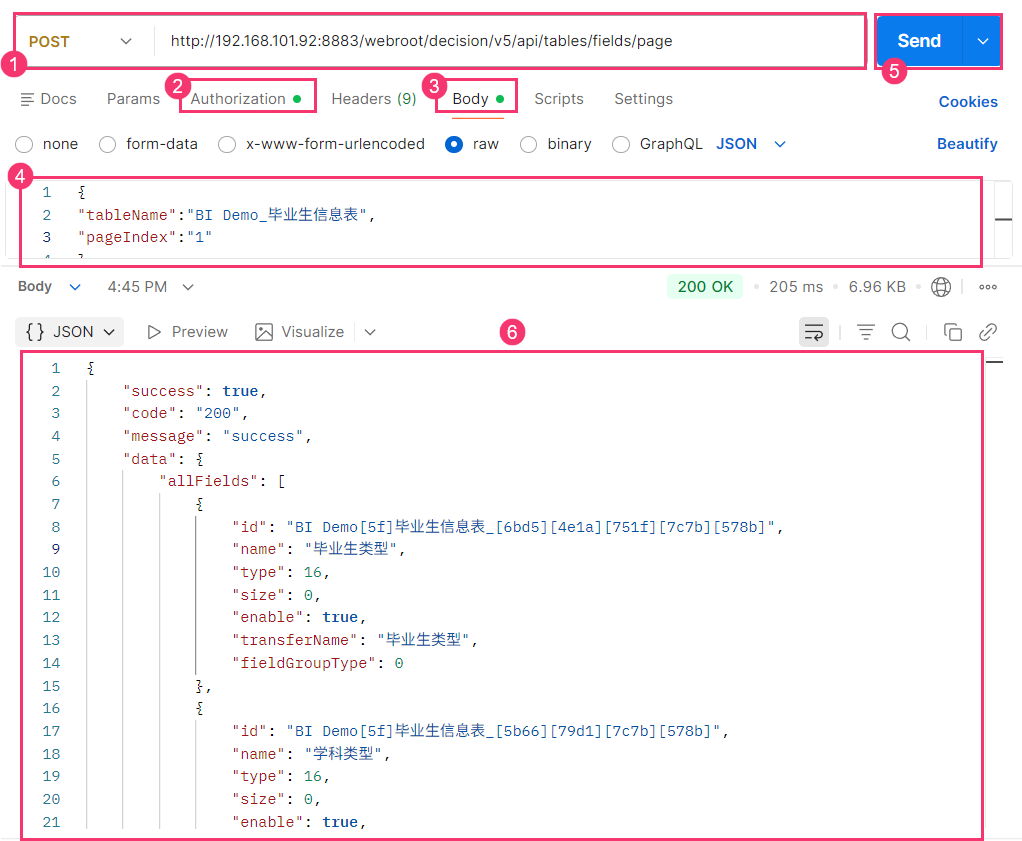This screenshot has height=841, width=1022.
Task: Open the three-dots response options menu
Action: [987, 287]
